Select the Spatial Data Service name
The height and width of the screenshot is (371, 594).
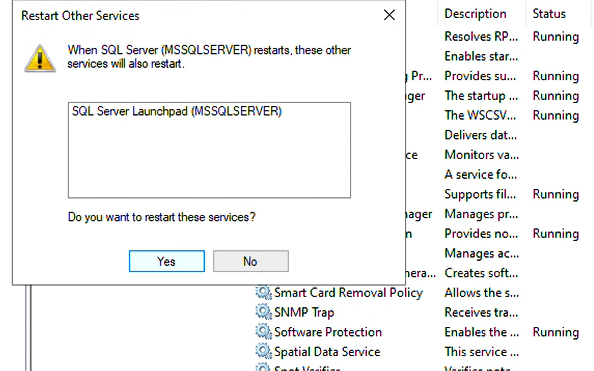tap(327, 352)
